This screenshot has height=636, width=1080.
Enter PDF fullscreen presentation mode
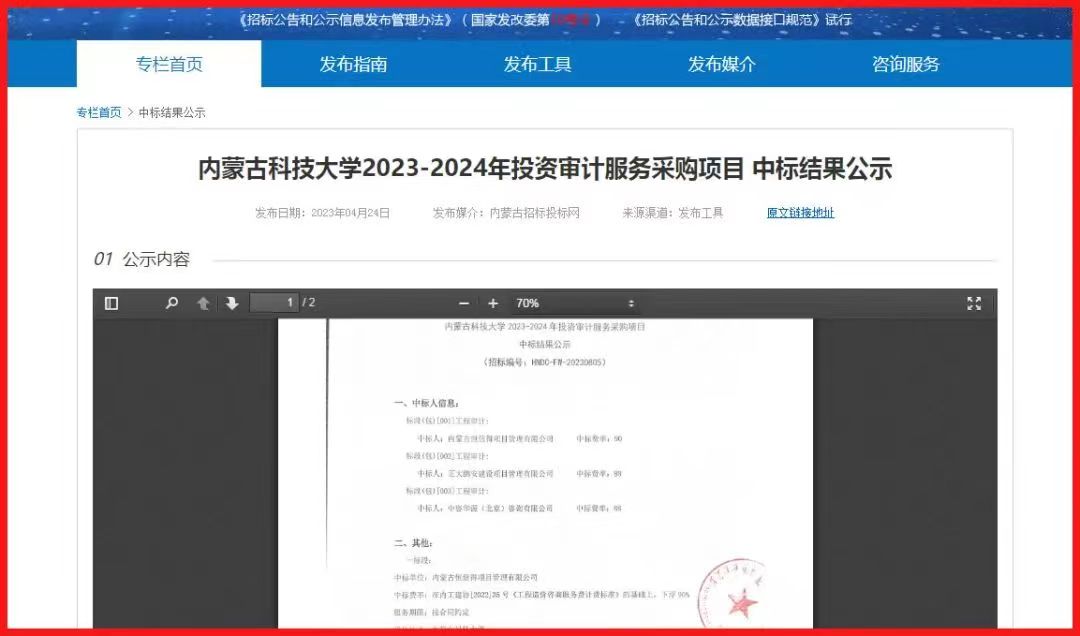tap(973, 303)
